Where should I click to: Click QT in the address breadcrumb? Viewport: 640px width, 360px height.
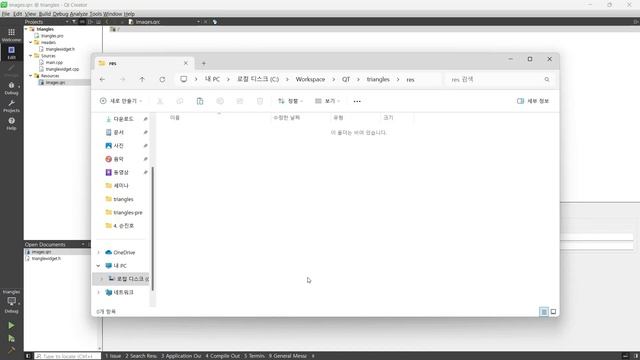tap(346, 80)
